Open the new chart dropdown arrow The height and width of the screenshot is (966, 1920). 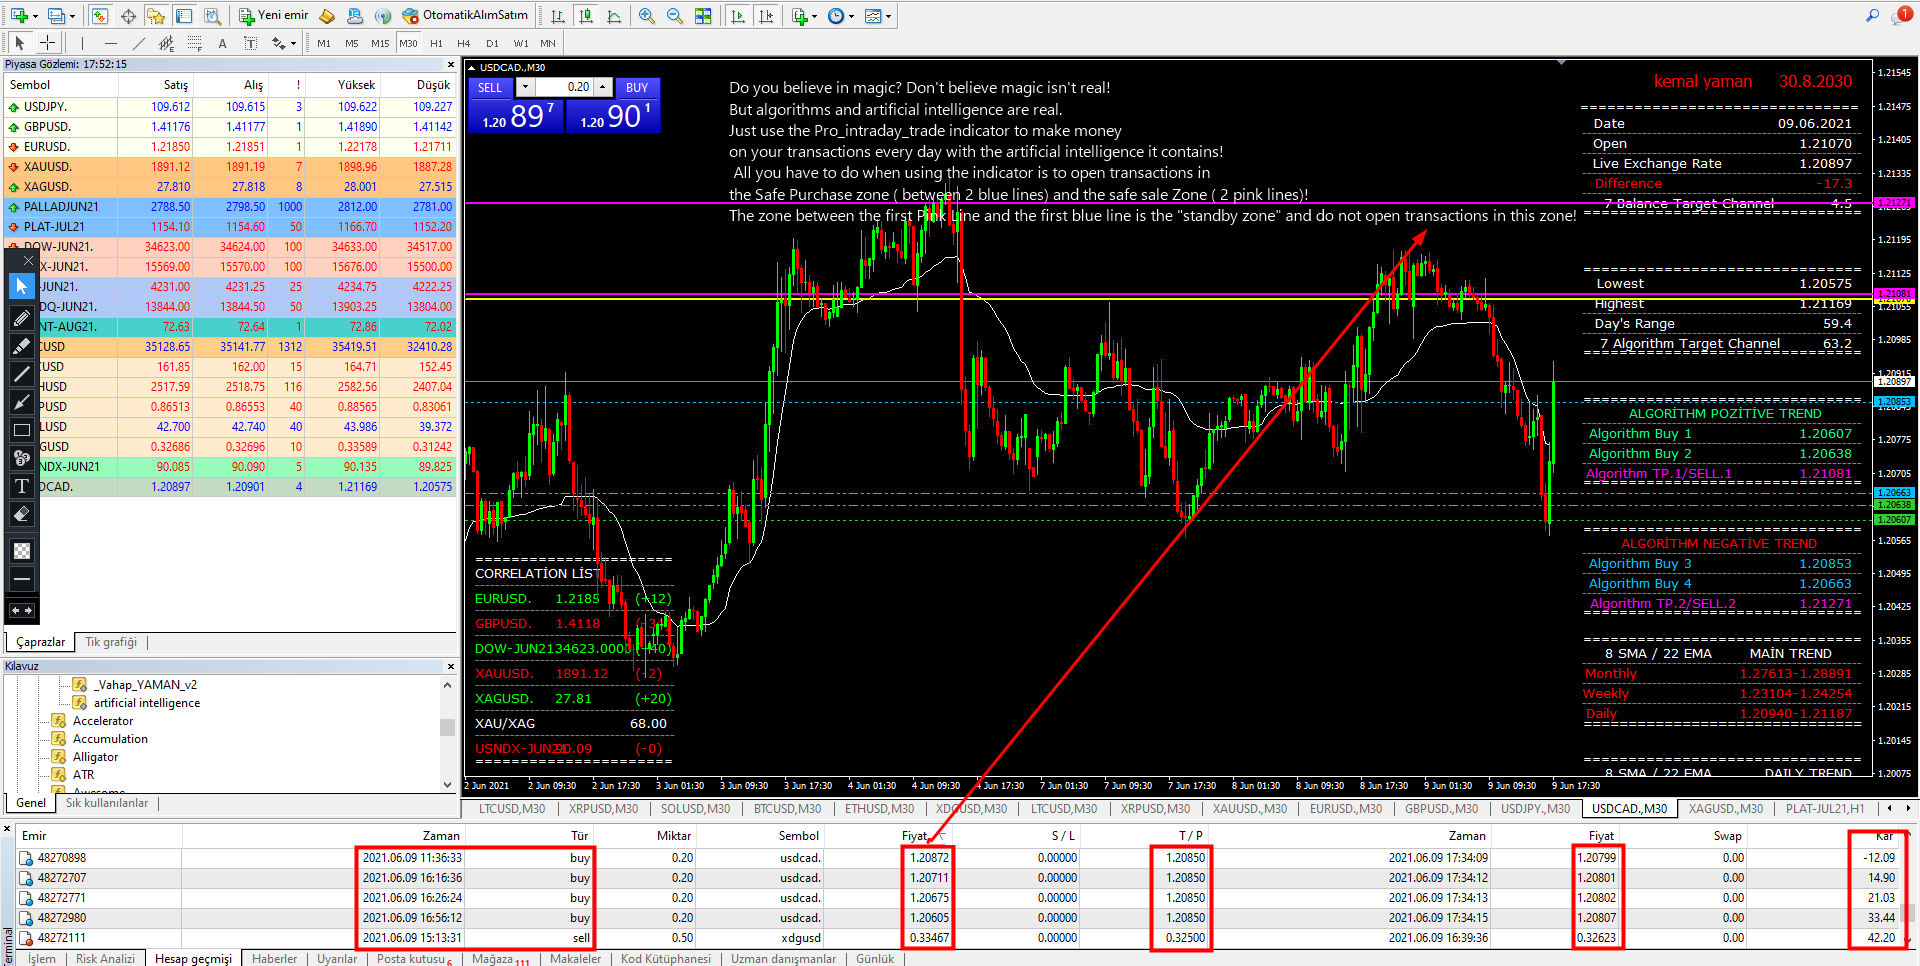click(x=35, y=17)
